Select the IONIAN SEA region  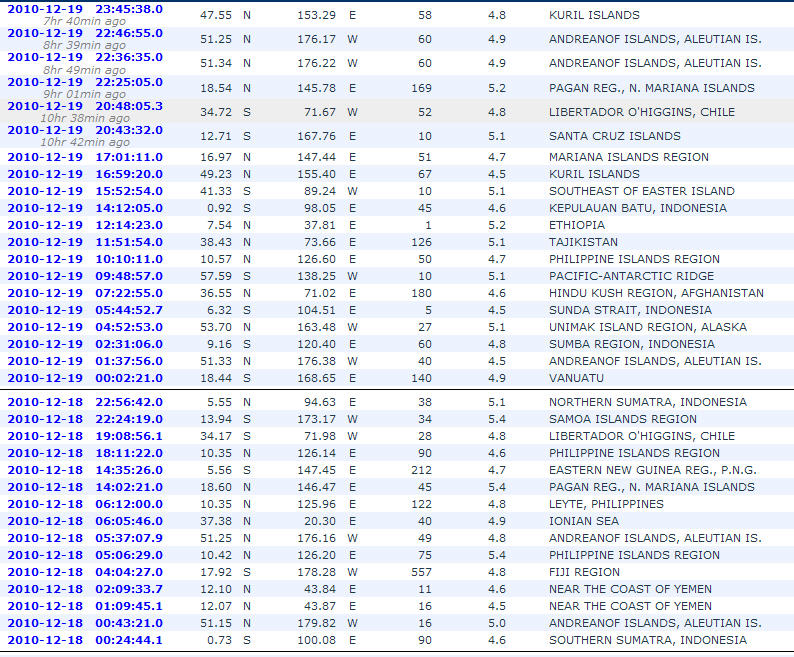click(584, 521)
